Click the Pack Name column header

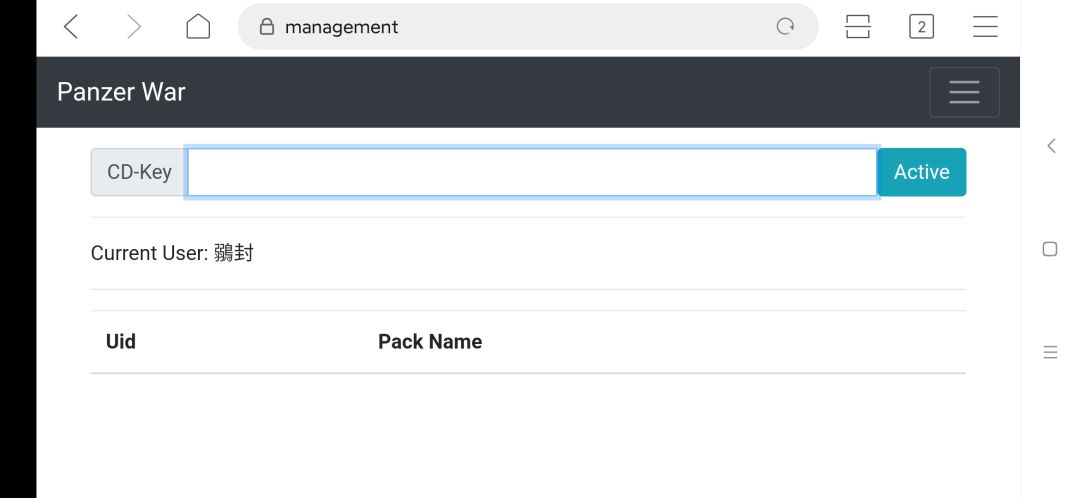430,342
